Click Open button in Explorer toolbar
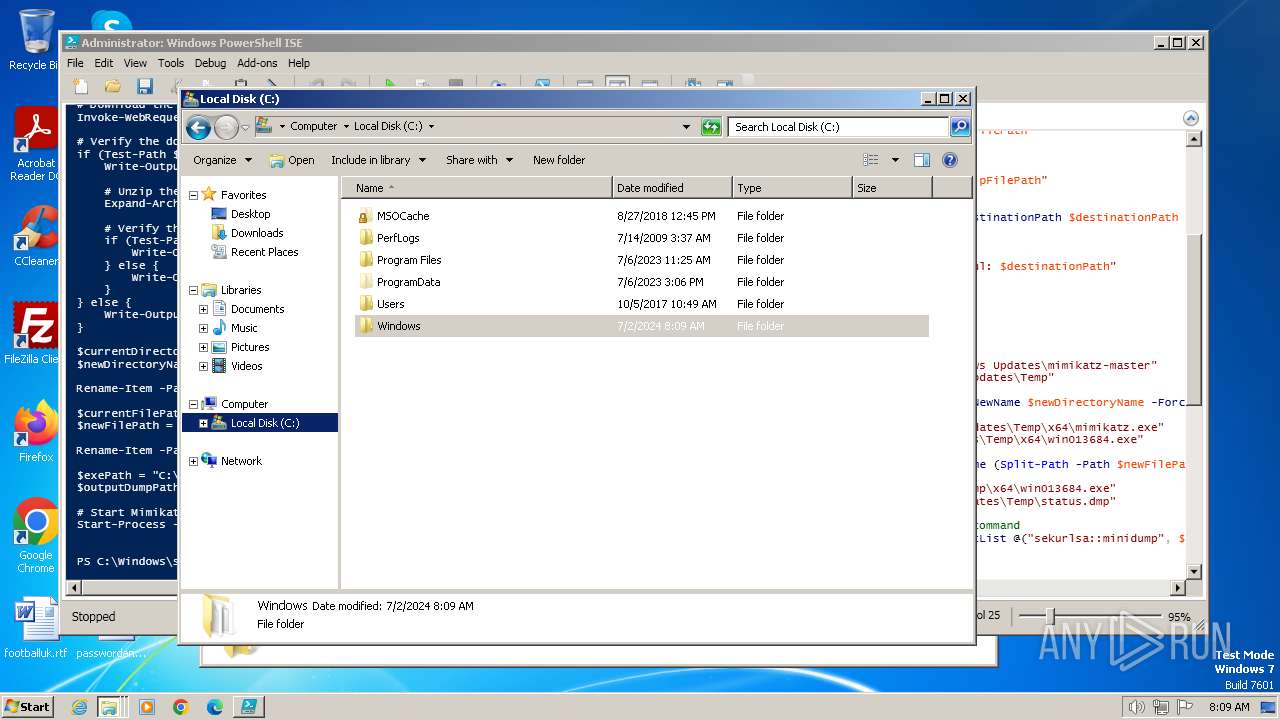This screenshot has width=1280, height=720. click(x=292, y=160)
